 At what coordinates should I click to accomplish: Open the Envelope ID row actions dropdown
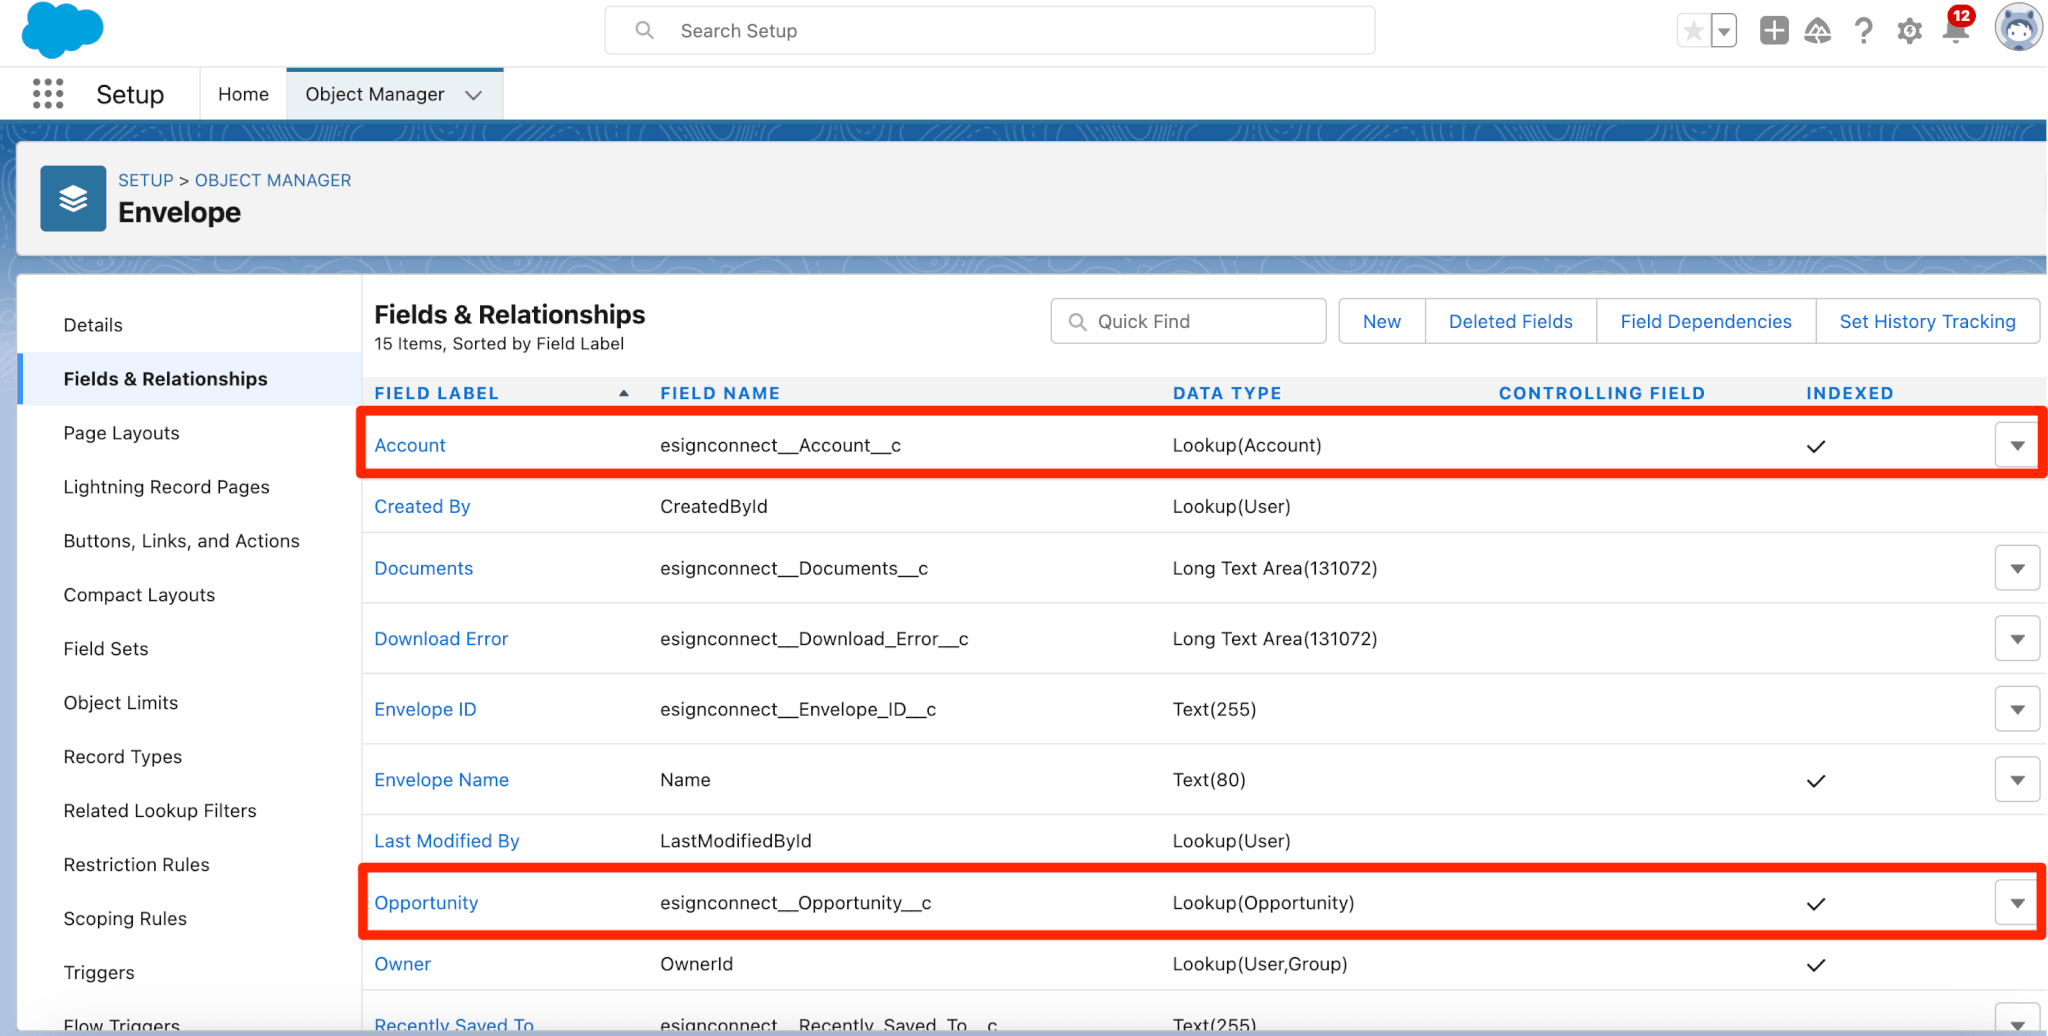coord(2017,709)
